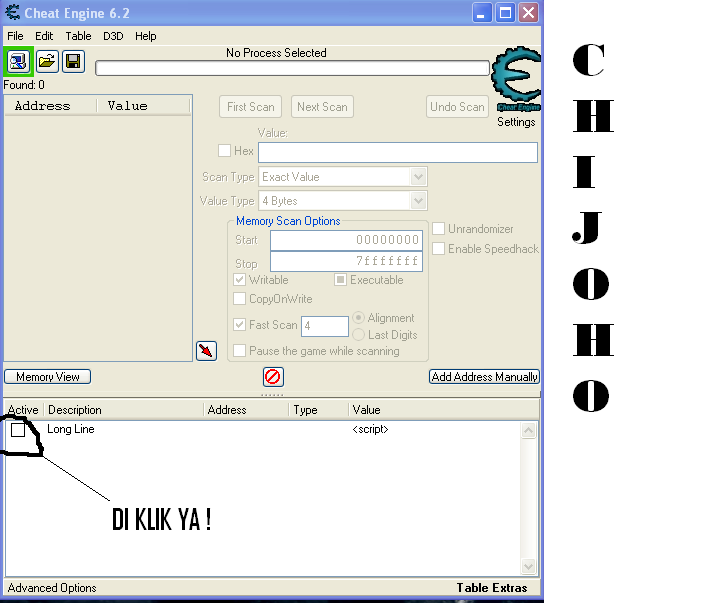Click the Cheat Engine title bar icon
The height and width of the screenshot is (603, 720).
12,12
